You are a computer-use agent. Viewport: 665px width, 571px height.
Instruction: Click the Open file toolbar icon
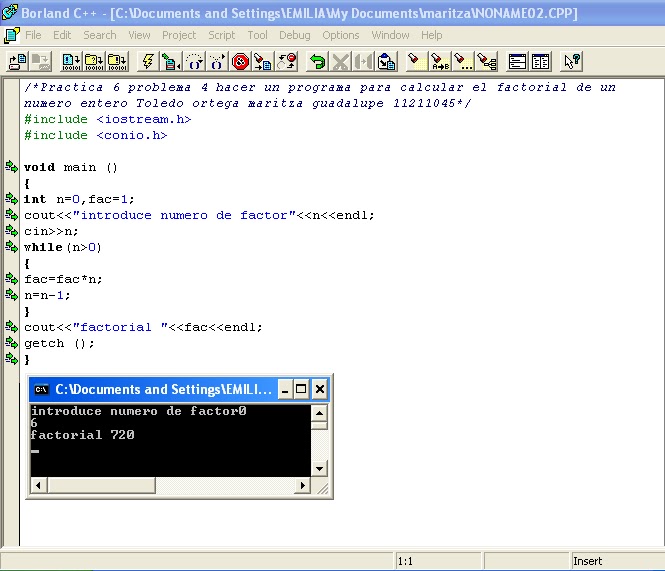(18, 62)
